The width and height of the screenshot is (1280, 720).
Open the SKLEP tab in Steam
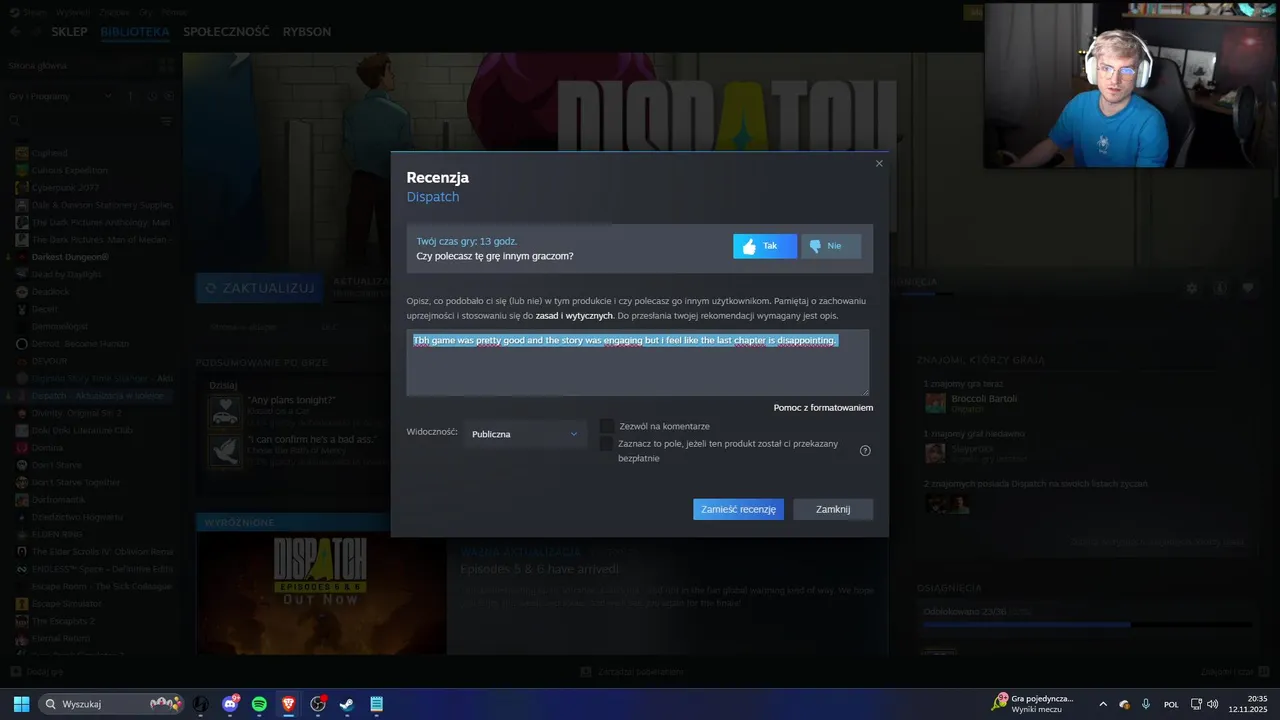pos(70,32)
